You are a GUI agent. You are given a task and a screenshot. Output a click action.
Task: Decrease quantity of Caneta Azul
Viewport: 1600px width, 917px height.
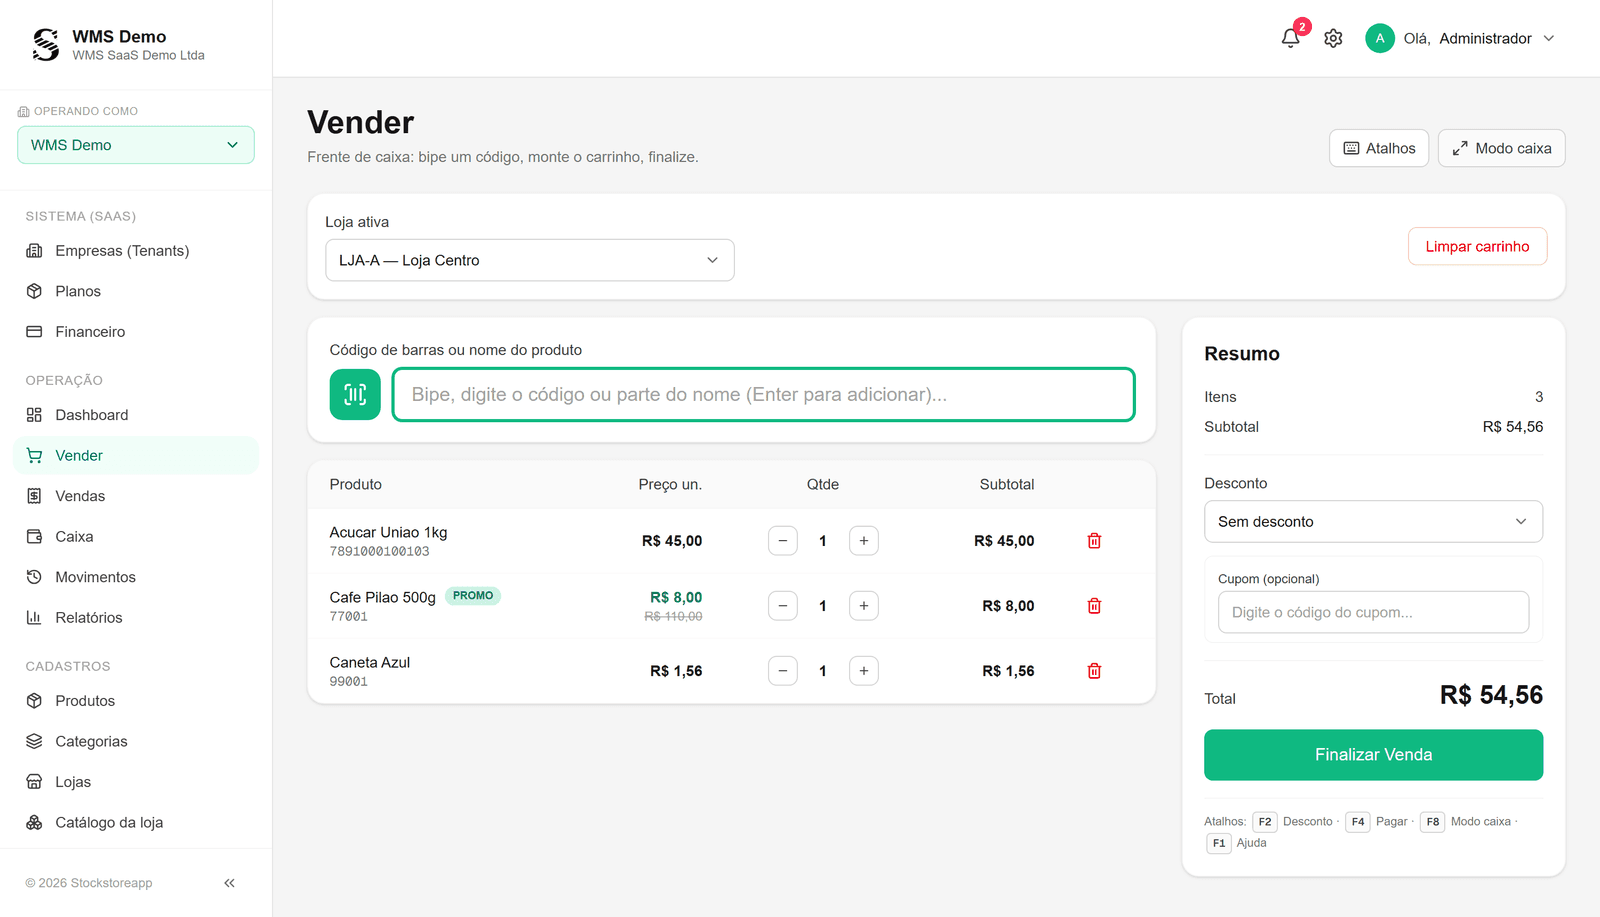[x=783, y=671]
